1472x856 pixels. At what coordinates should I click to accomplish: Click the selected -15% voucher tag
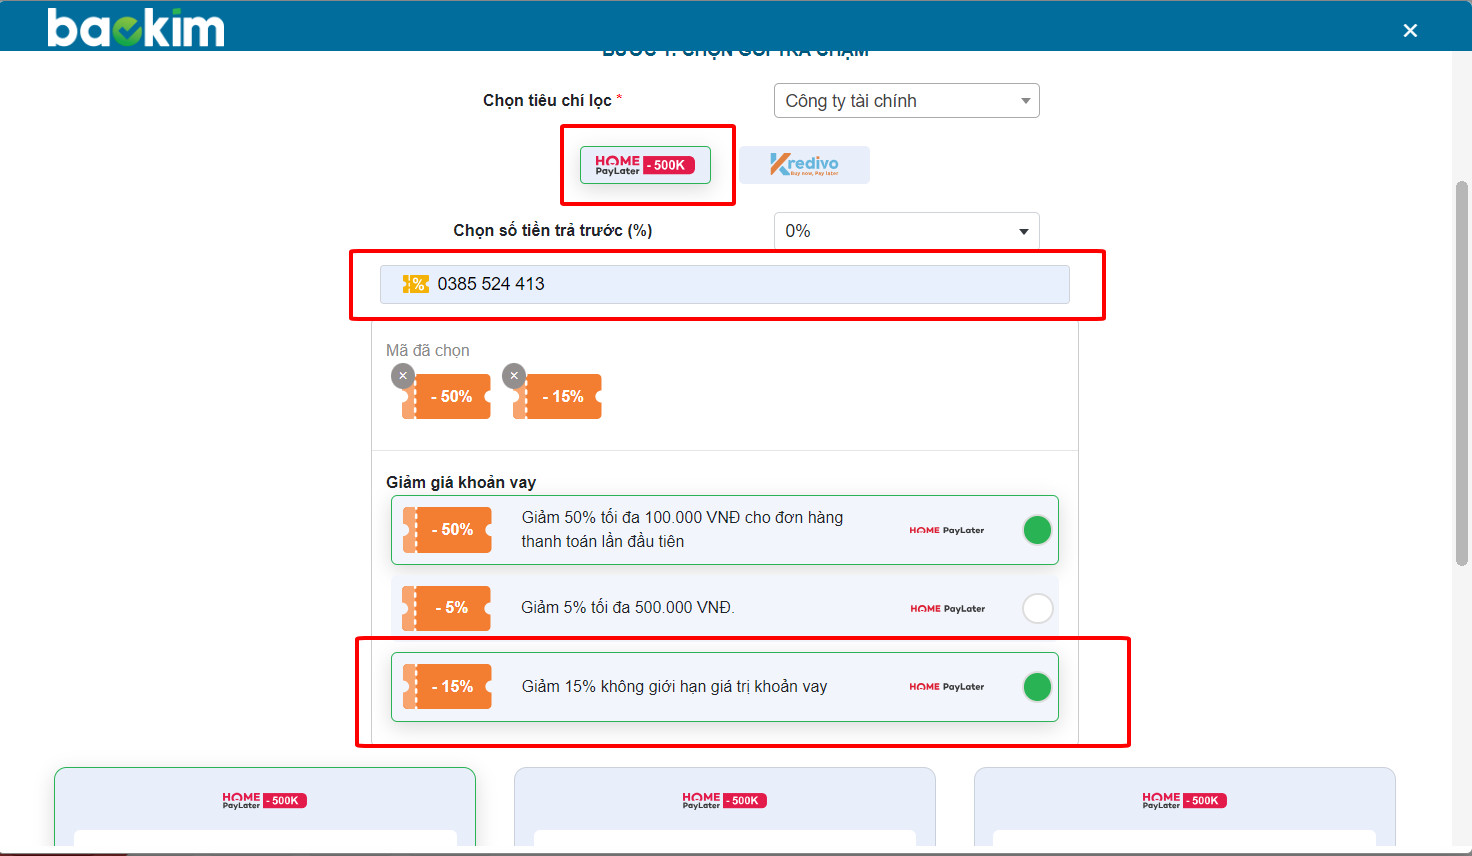(x=559, y=397)
